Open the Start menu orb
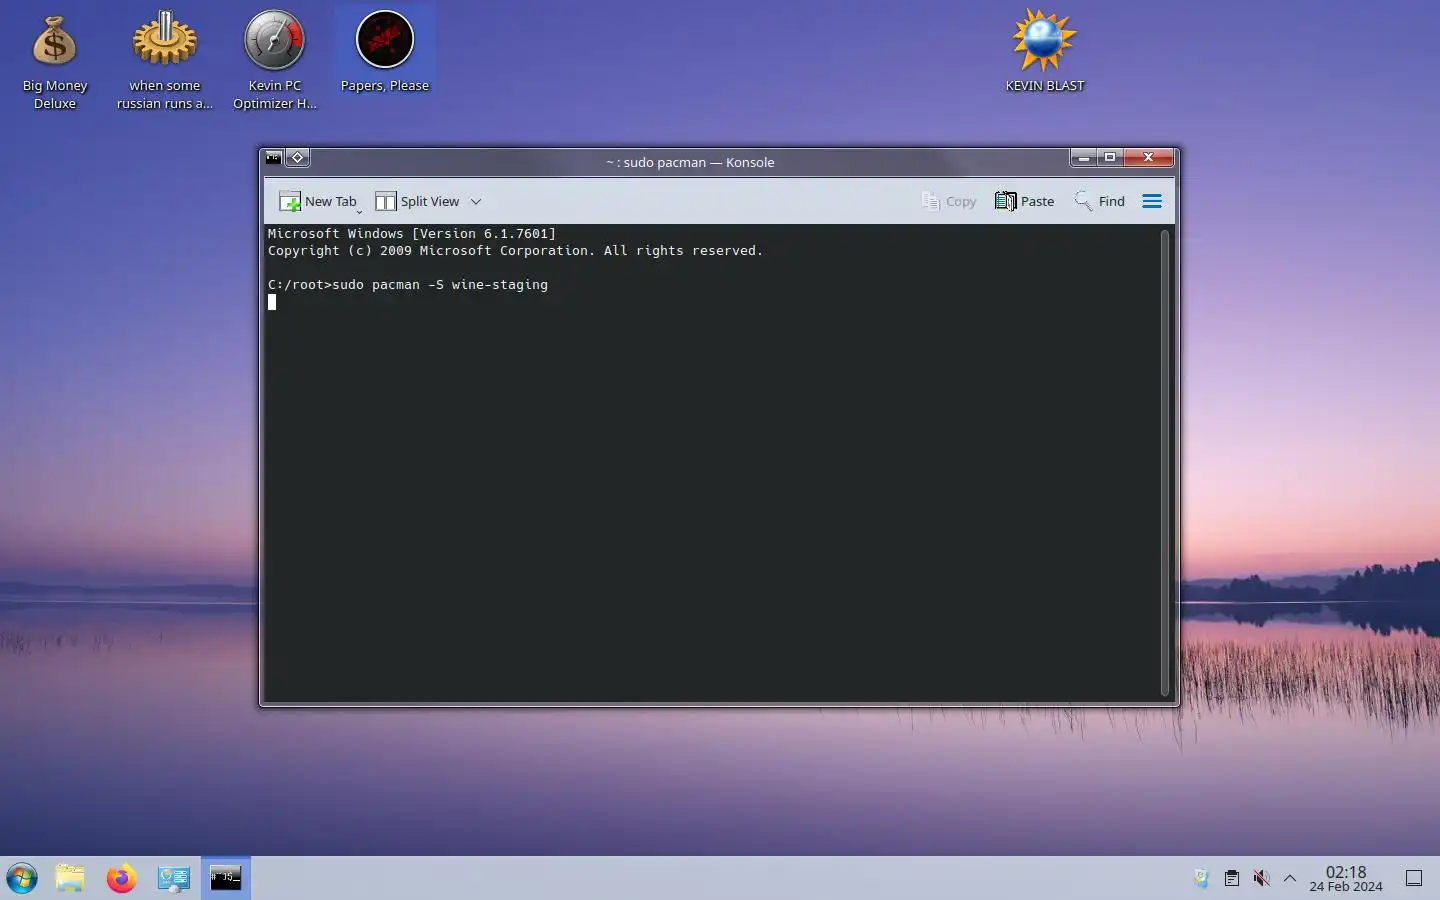Screen dimensions: 1440x900 pos(22,878)
